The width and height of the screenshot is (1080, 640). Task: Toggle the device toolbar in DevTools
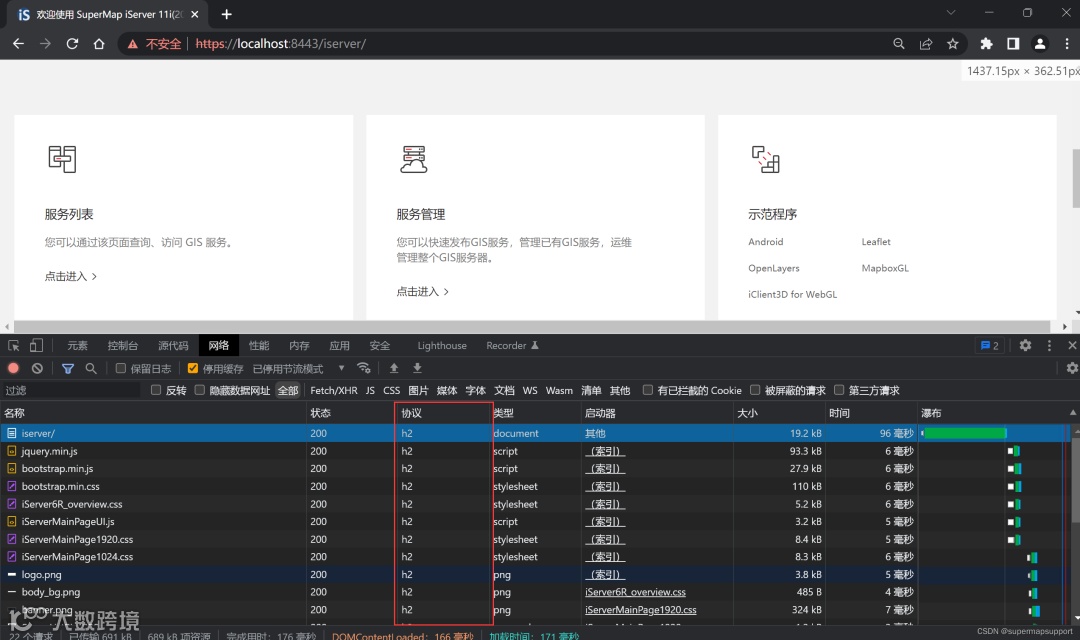(x=36, y=345)
